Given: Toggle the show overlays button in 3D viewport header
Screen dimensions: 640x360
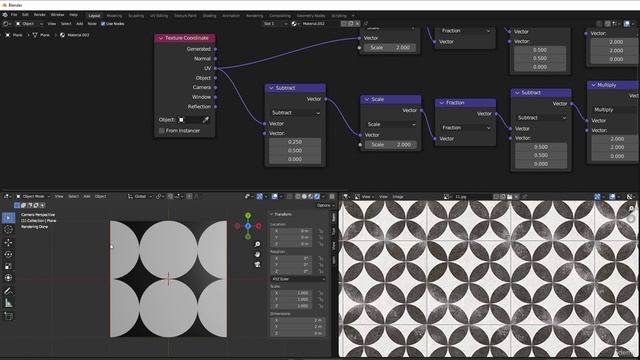Looking at the screenshot, I should pyautogui.click(x=276, y=197).
